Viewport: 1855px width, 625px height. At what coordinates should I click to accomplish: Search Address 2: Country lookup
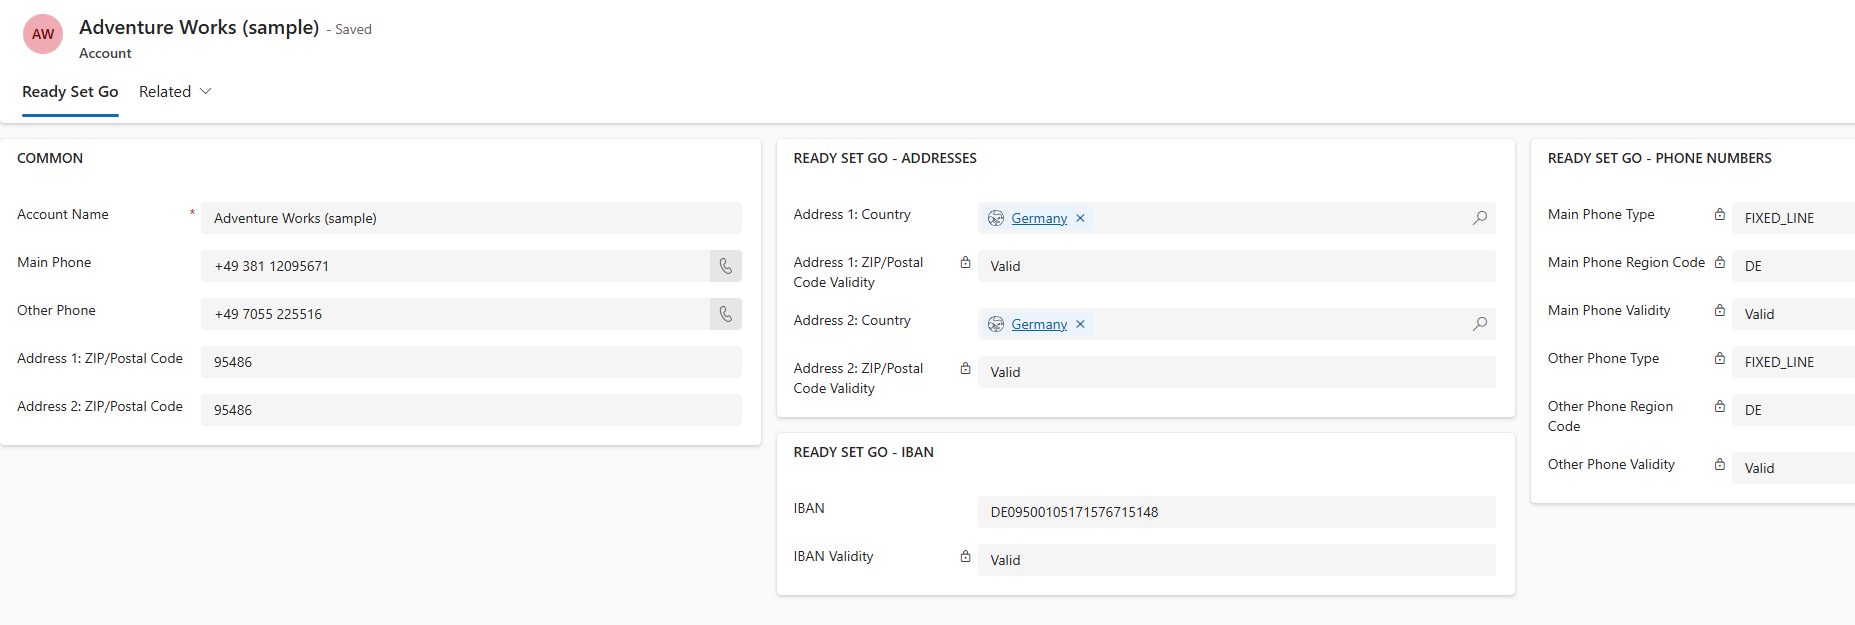(1480, 324)
